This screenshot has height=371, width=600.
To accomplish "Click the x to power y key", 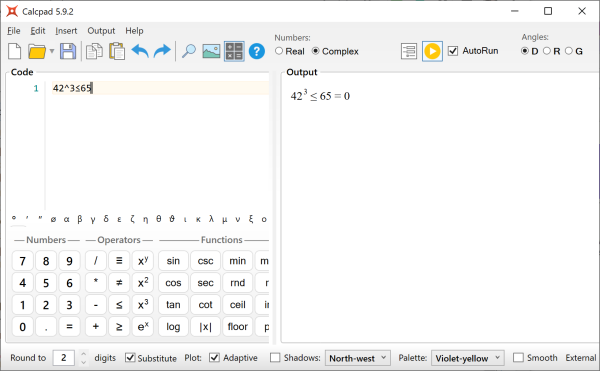I will [x=143, y=261].
